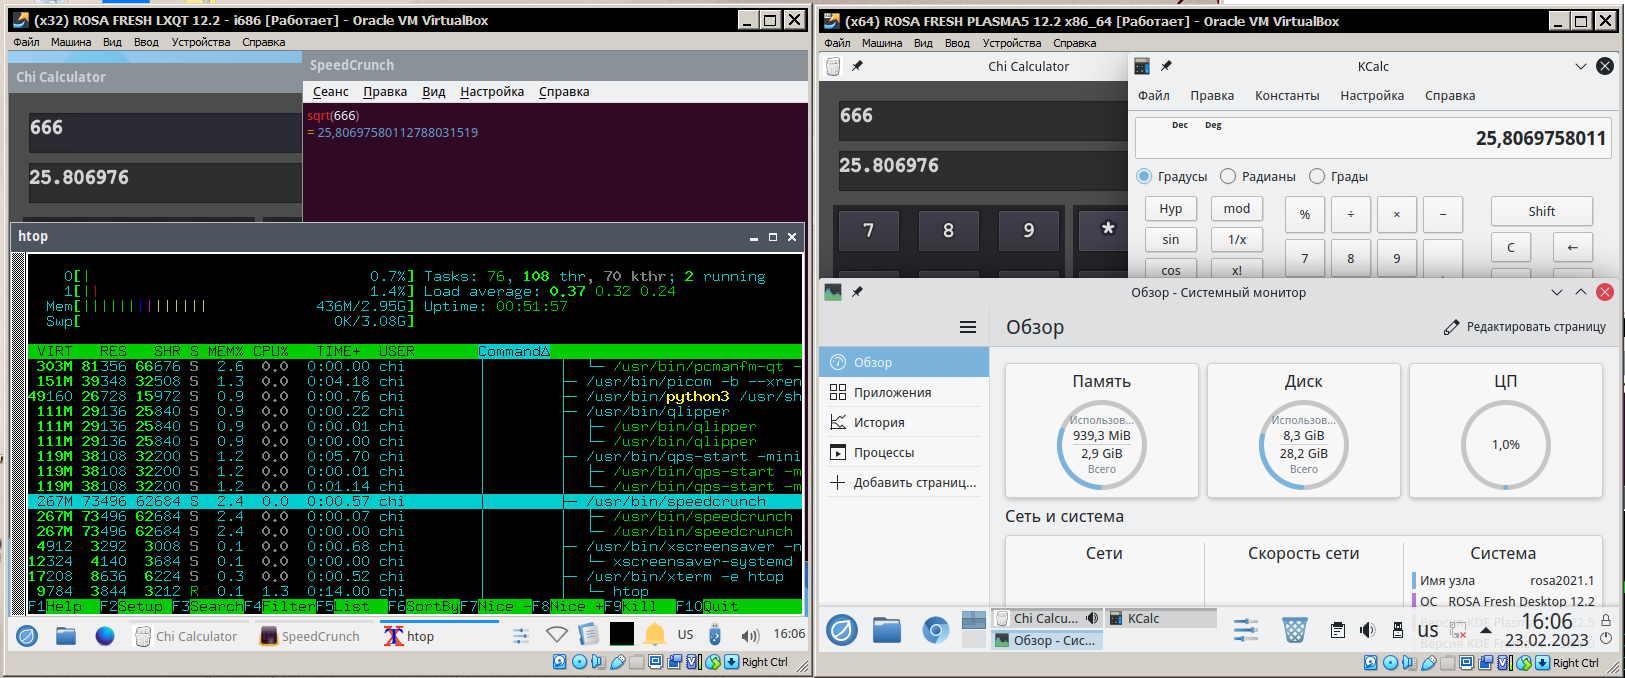1625x678 pixels.
Task: Open clipboard icon in Plasma system tray
Action: click(x=1337, y=630)
